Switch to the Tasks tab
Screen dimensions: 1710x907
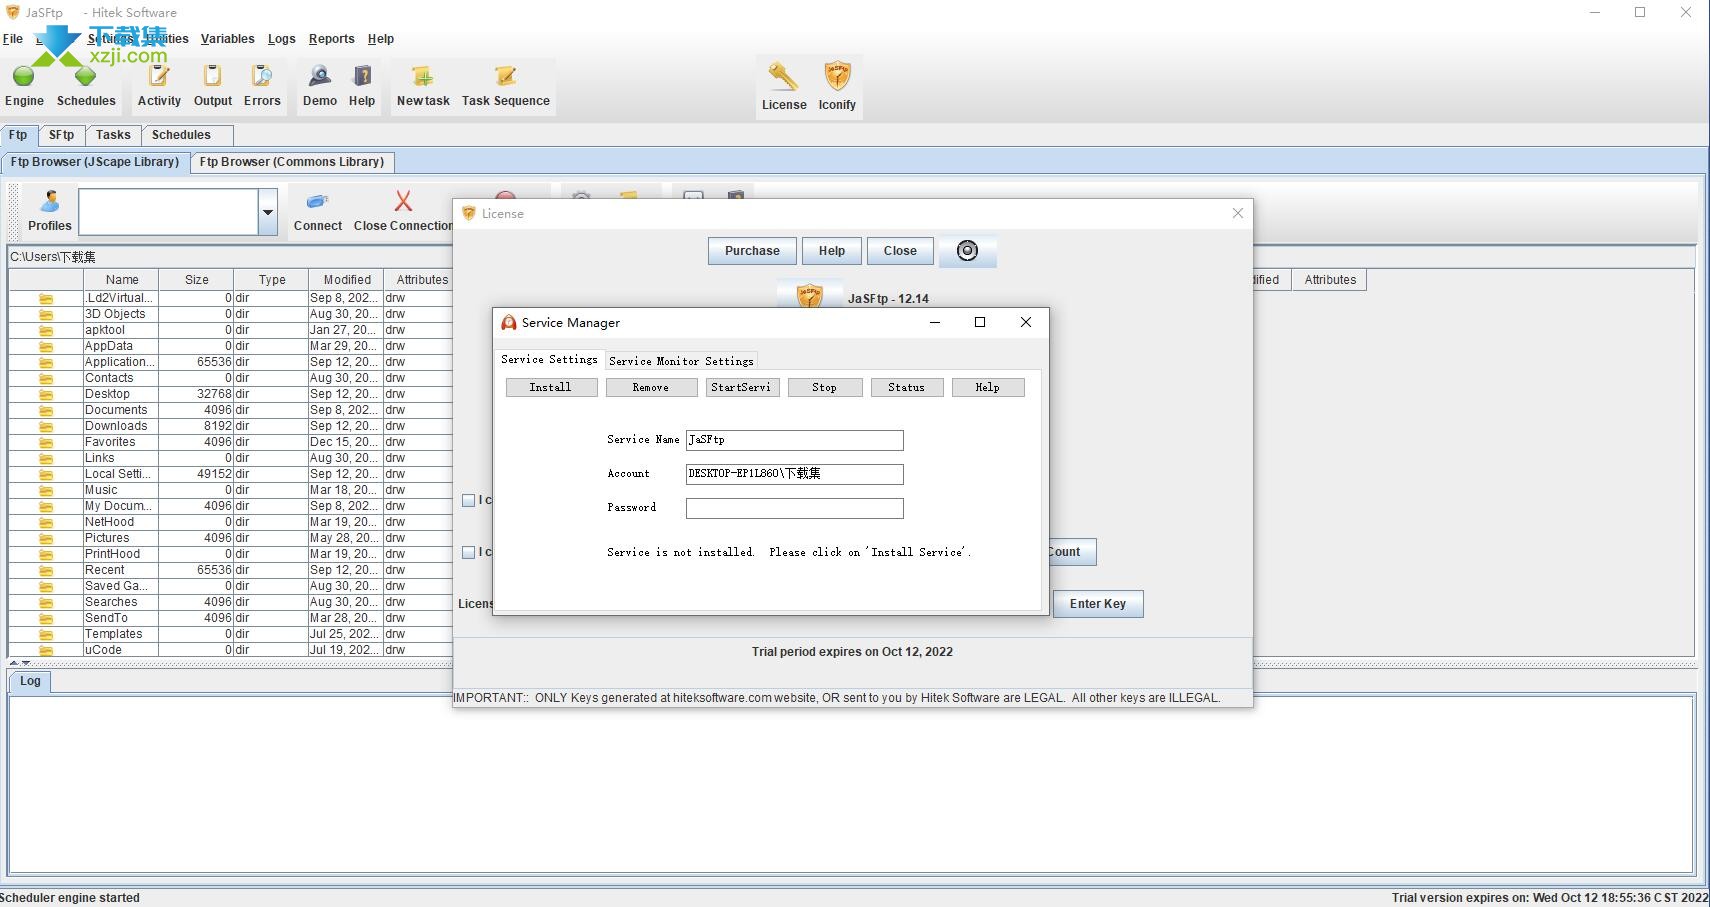tap(113, 135)
